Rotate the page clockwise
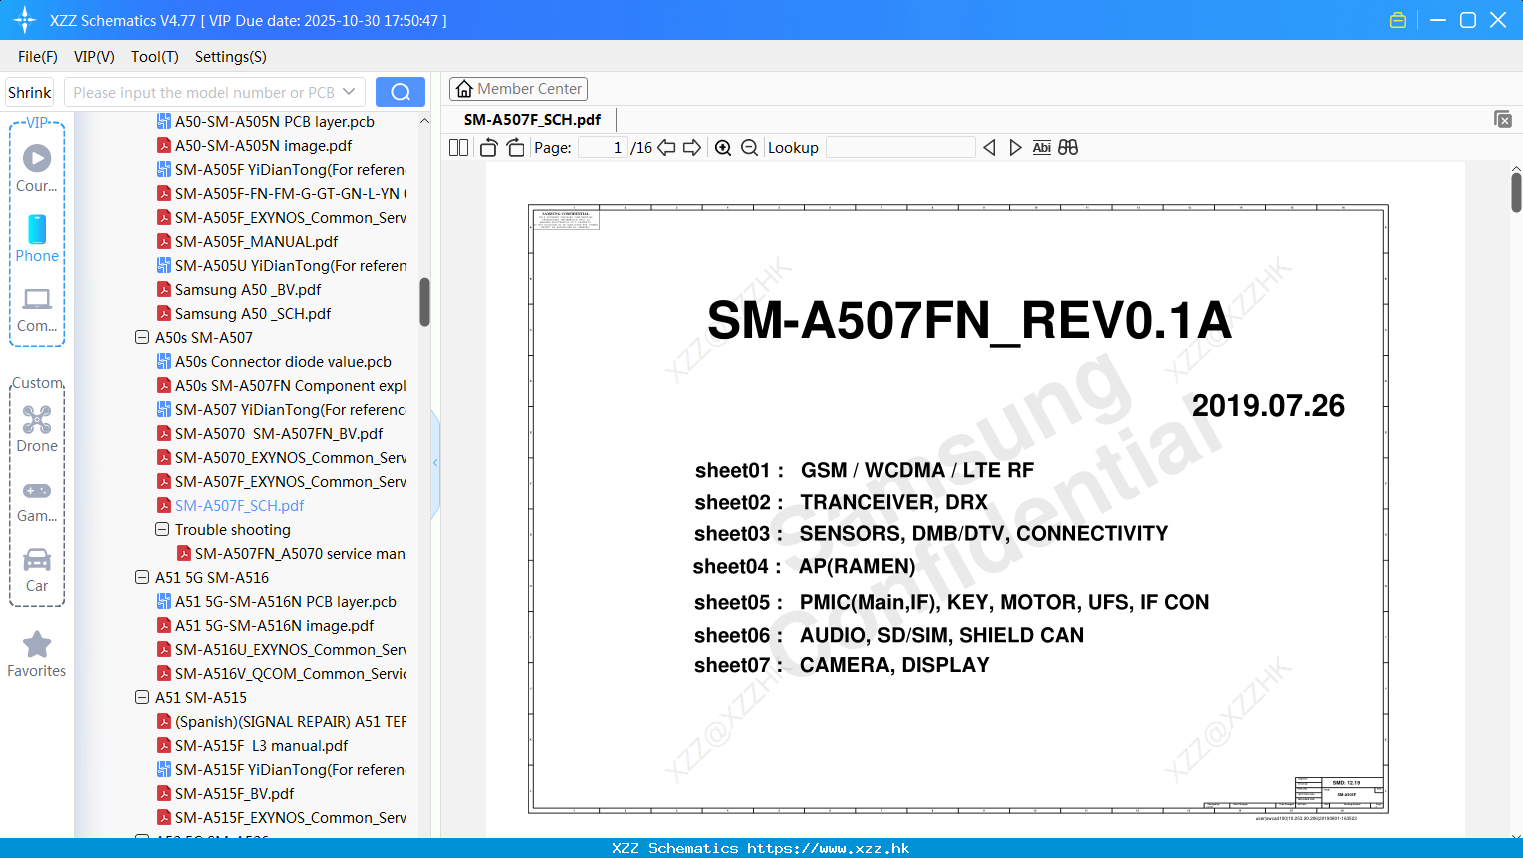Image resolution: width=1523 pixels, height=858 pixels. (x=515, y=148)
